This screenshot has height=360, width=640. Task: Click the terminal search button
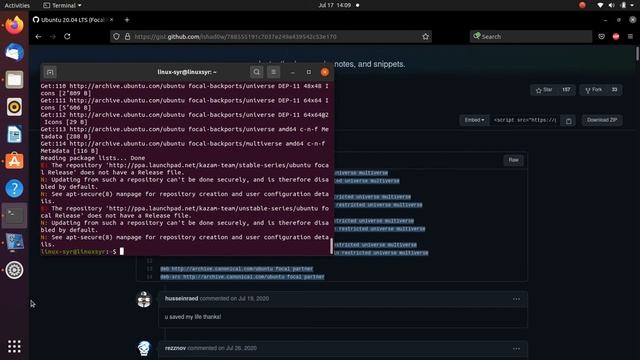[257, 72]
